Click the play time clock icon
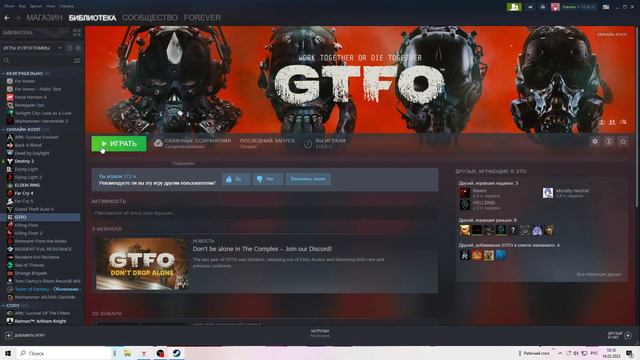 point(308,144)
